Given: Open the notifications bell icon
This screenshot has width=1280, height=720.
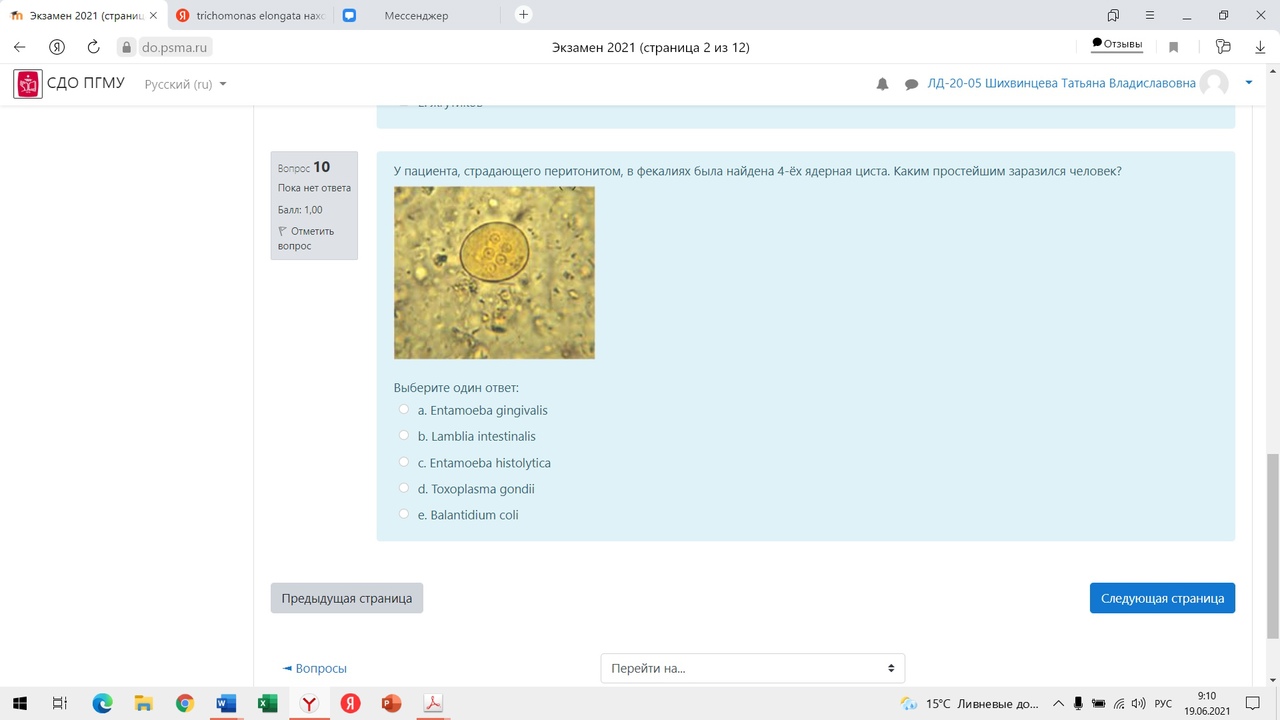Looking at the screenshot, I should (882, 84).
